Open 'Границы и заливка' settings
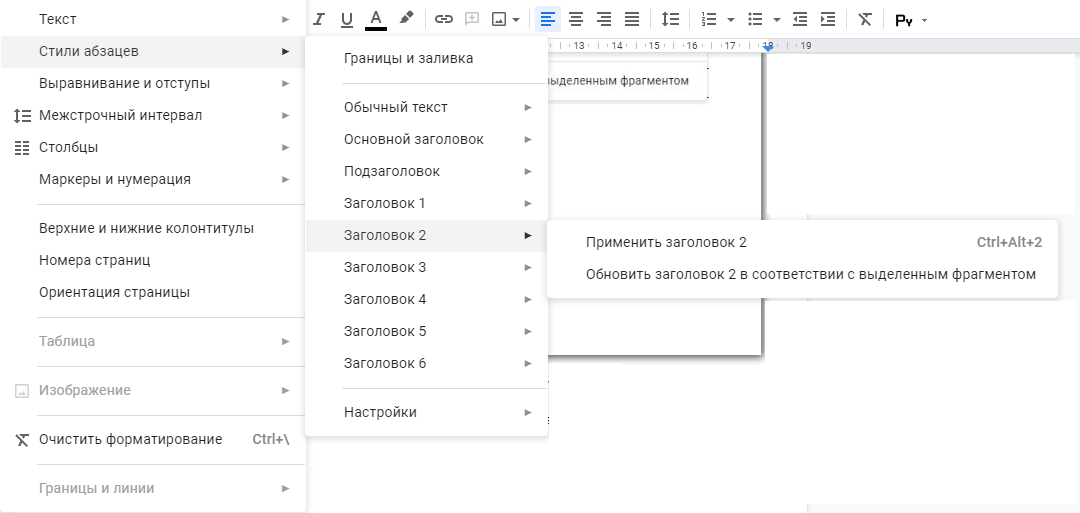This screenshot has height=513, width=1080. [x=408, y=58]
